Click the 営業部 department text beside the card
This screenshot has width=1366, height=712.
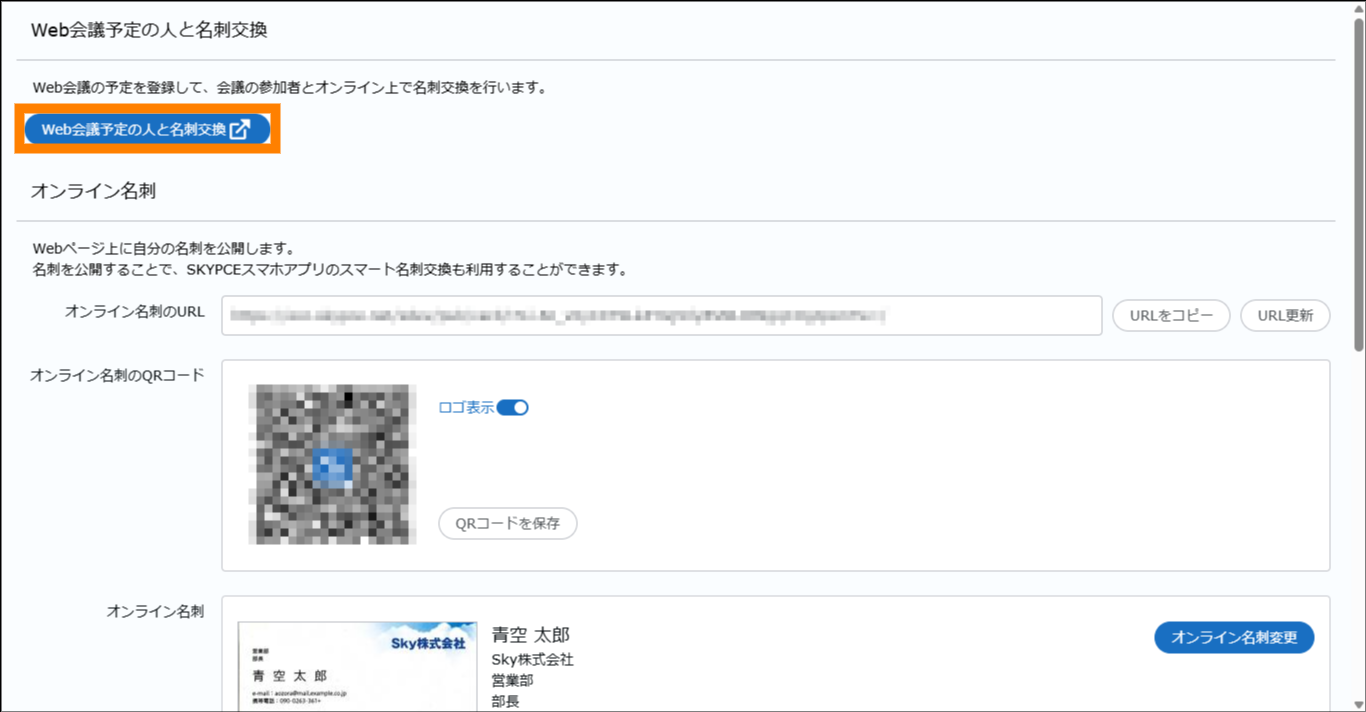point(512,681)
